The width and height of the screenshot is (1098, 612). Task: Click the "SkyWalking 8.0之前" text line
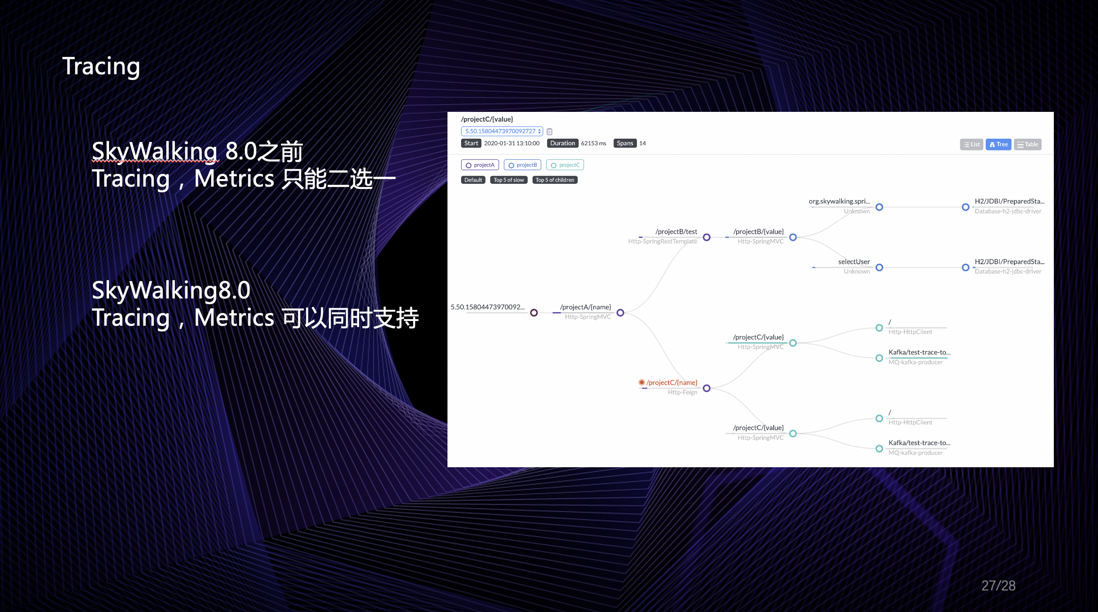(197, 151)
